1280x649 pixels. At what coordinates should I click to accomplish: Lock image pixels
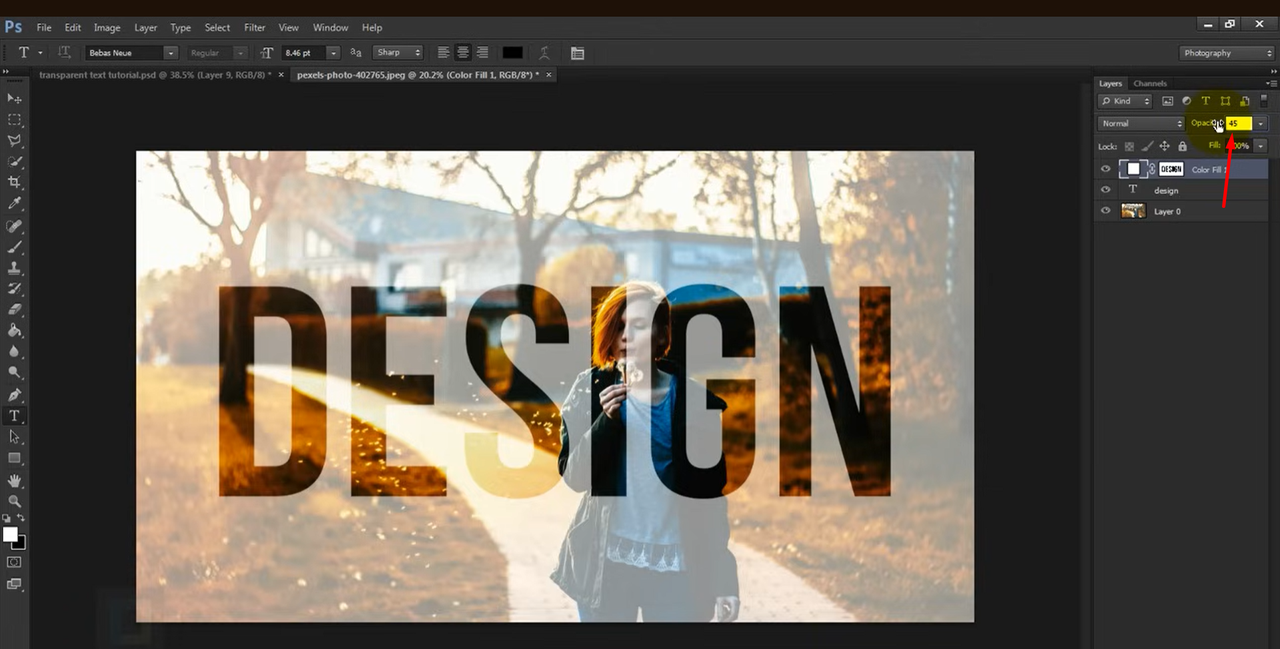(x=1147, y=146)
